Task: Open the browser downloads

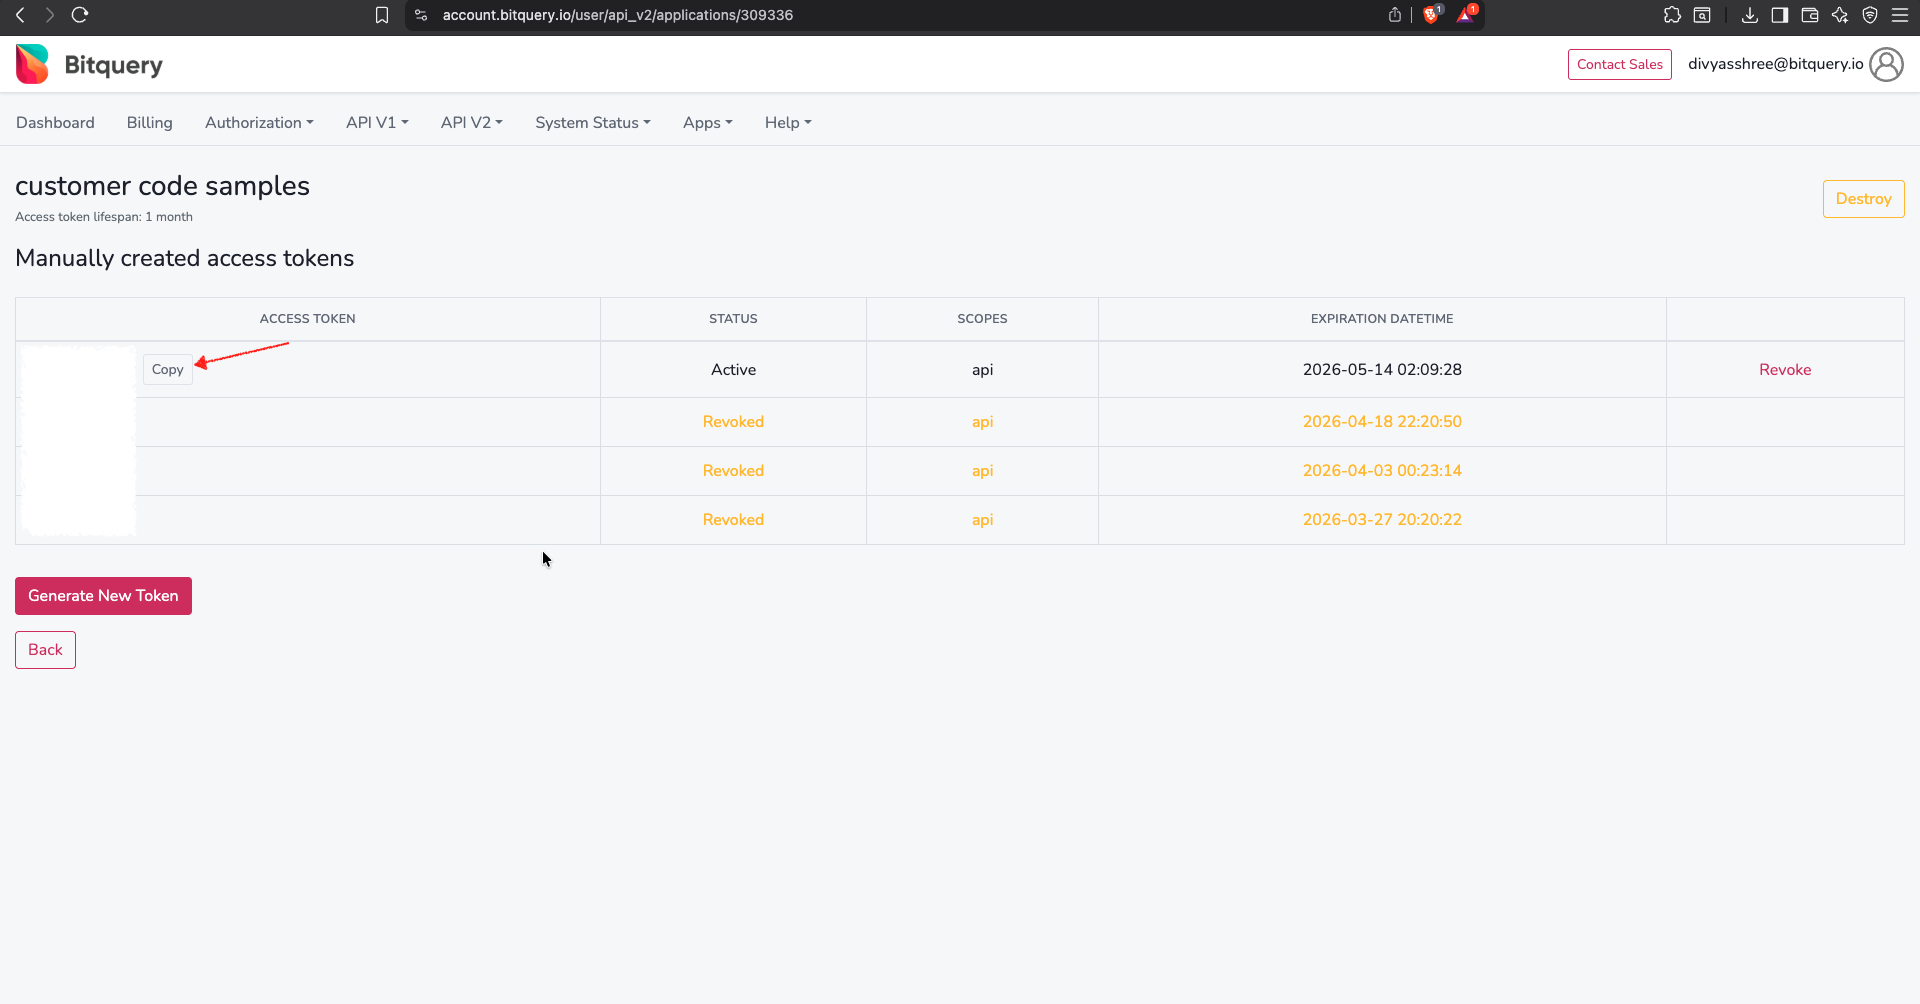Action: coord(1750,15)
